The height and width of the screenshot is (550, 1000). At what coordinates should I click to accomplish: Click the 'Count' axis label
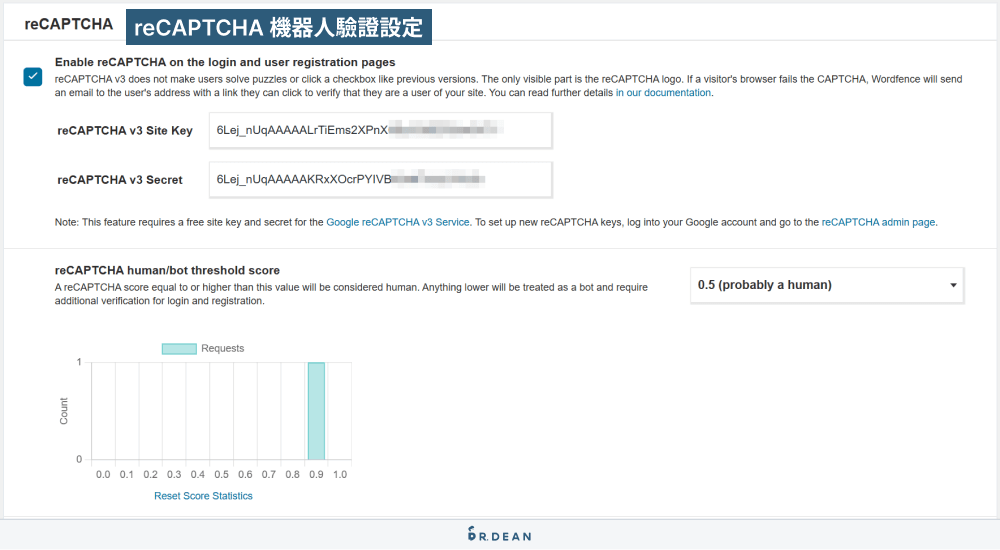click(x=63, y=412)
